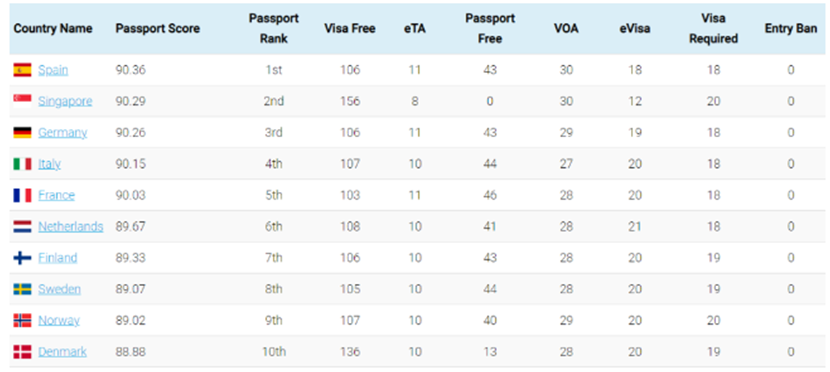Screen dimensions: 830x372
Task: Open the Singapore country link
Action: pos(65,101)
